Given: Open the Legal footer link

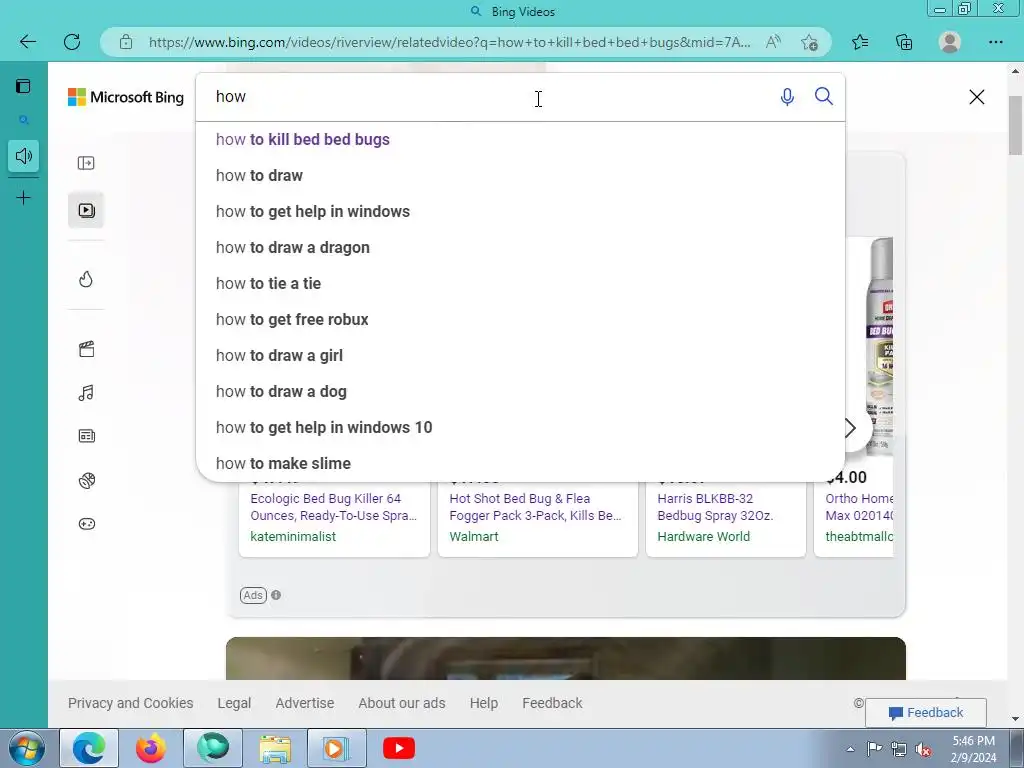Looking at the screenshot, I should [234, 703].
